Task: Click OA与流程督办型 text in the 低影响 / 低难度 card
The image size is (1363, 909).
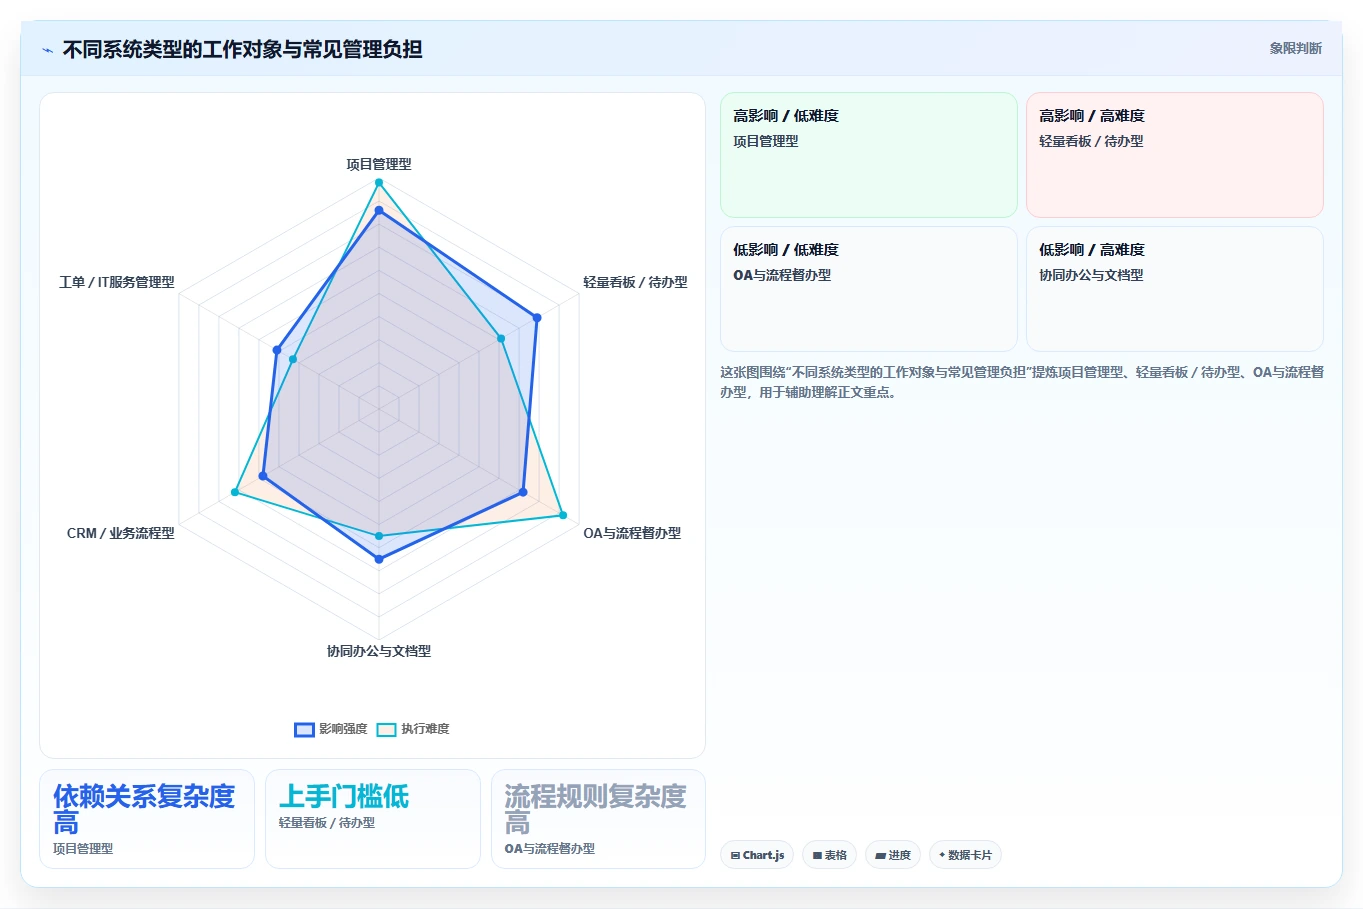Action: point(782,275)
